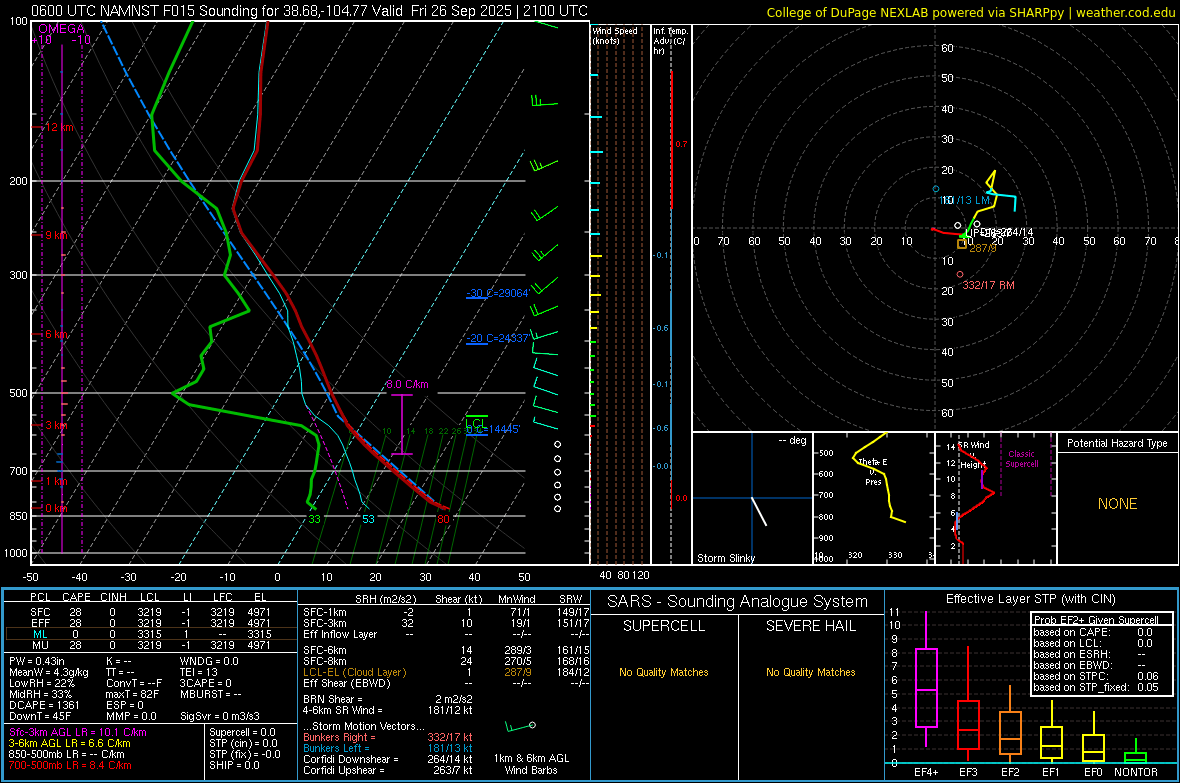
Task: Click the MeanW = 4.3g/kg value
Action: [x=48, y=672]
